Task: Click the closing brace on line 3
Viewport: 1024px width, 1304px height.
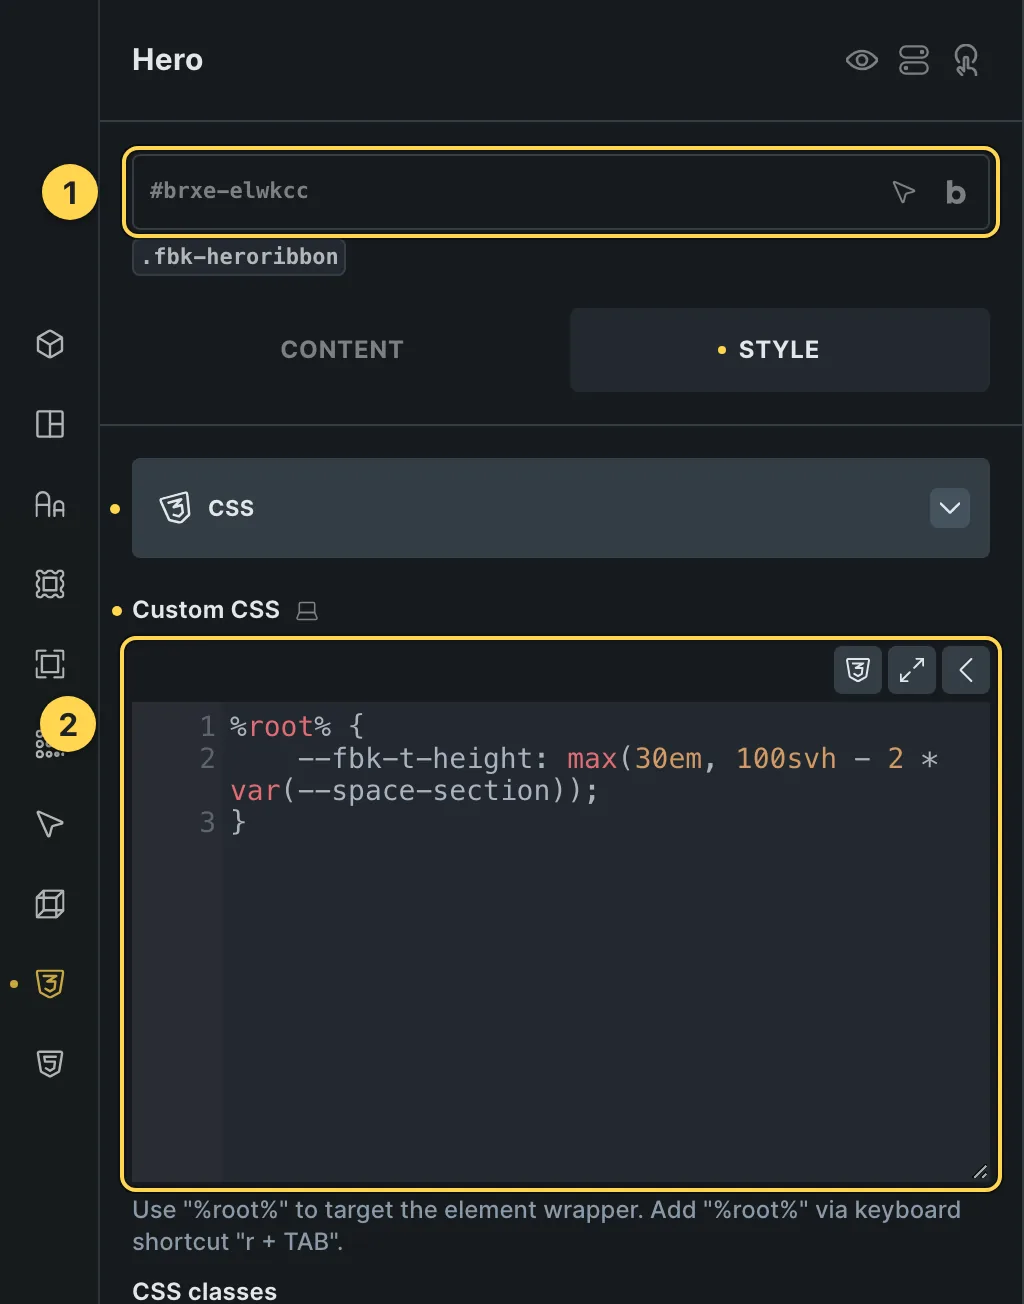Action: [x=238, y=822]
